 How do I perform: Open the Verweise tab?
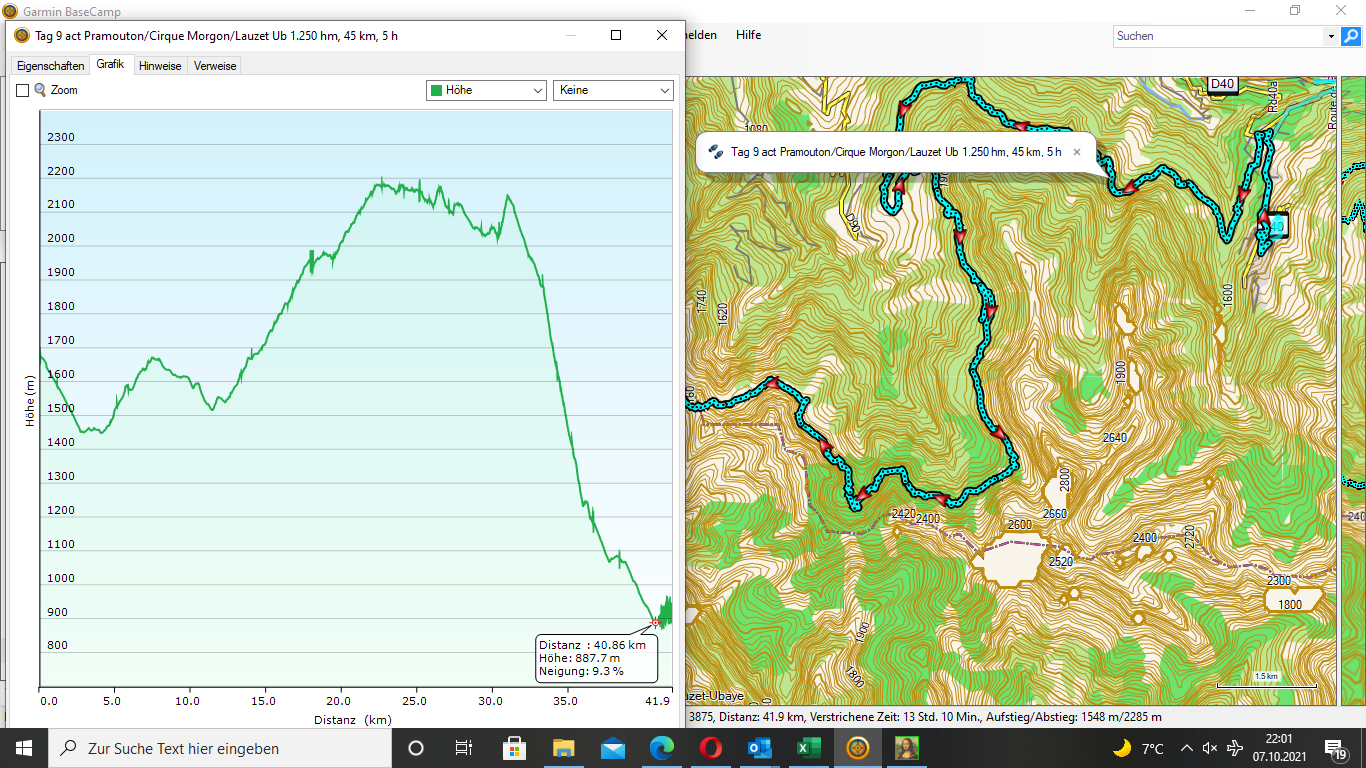coord(215,66)
